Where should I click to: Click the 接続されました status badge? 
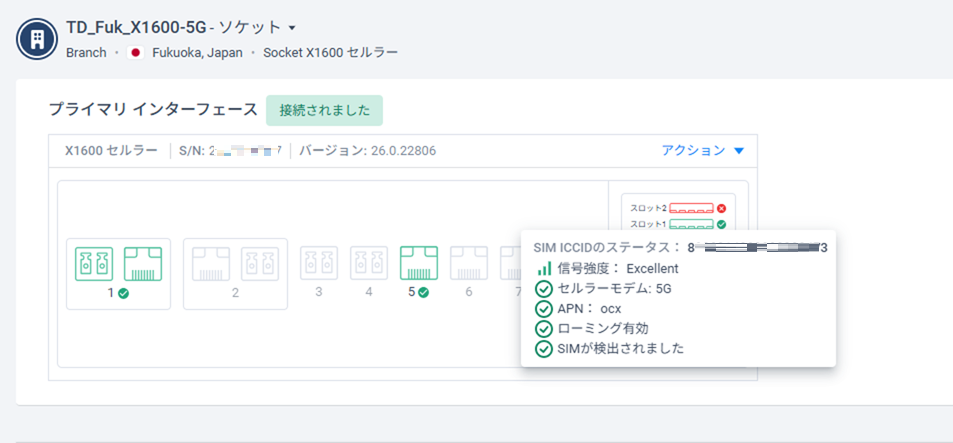[325, 111]
